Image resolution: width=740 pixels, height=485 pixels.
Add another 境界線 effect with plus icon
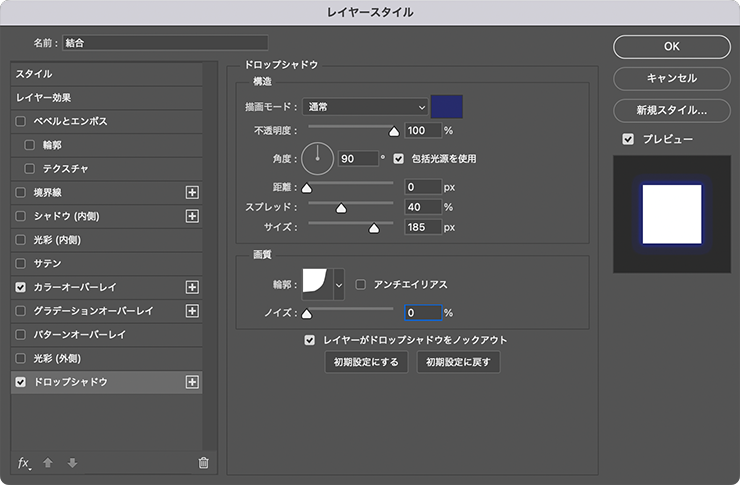[192, 192]
